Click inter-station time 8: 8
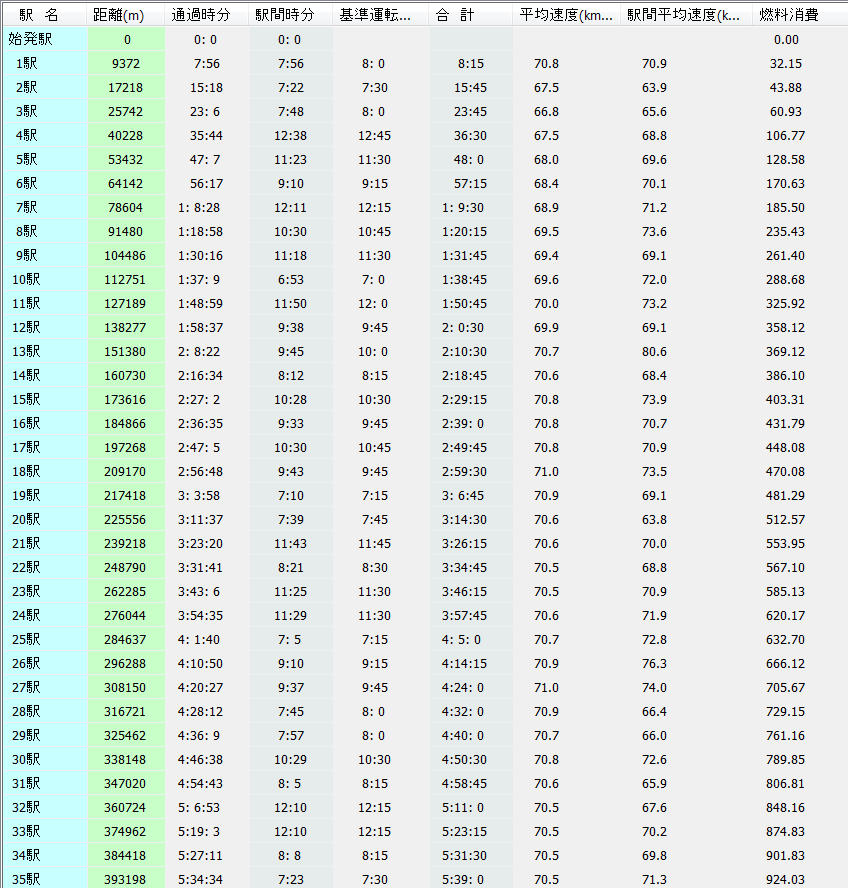This screenshot has height=888, width=848. 289,855
